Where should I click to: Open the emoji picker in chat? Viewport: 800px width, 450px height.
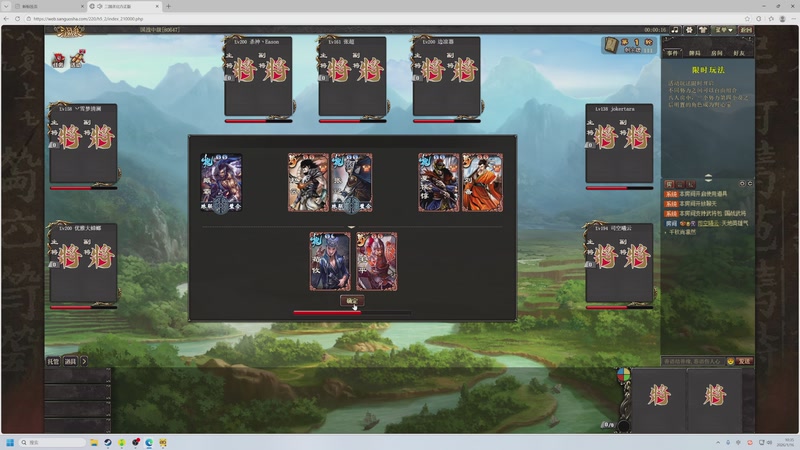[x=731, y=361]
